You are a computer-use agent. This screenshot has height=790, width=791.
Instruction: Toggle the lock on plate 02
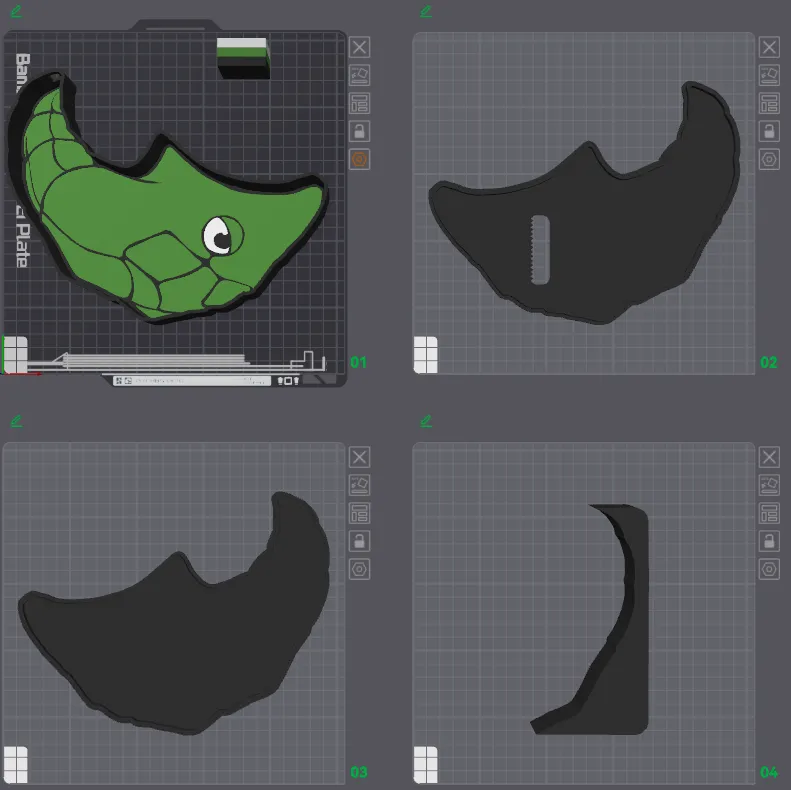[x=769, y=131]
